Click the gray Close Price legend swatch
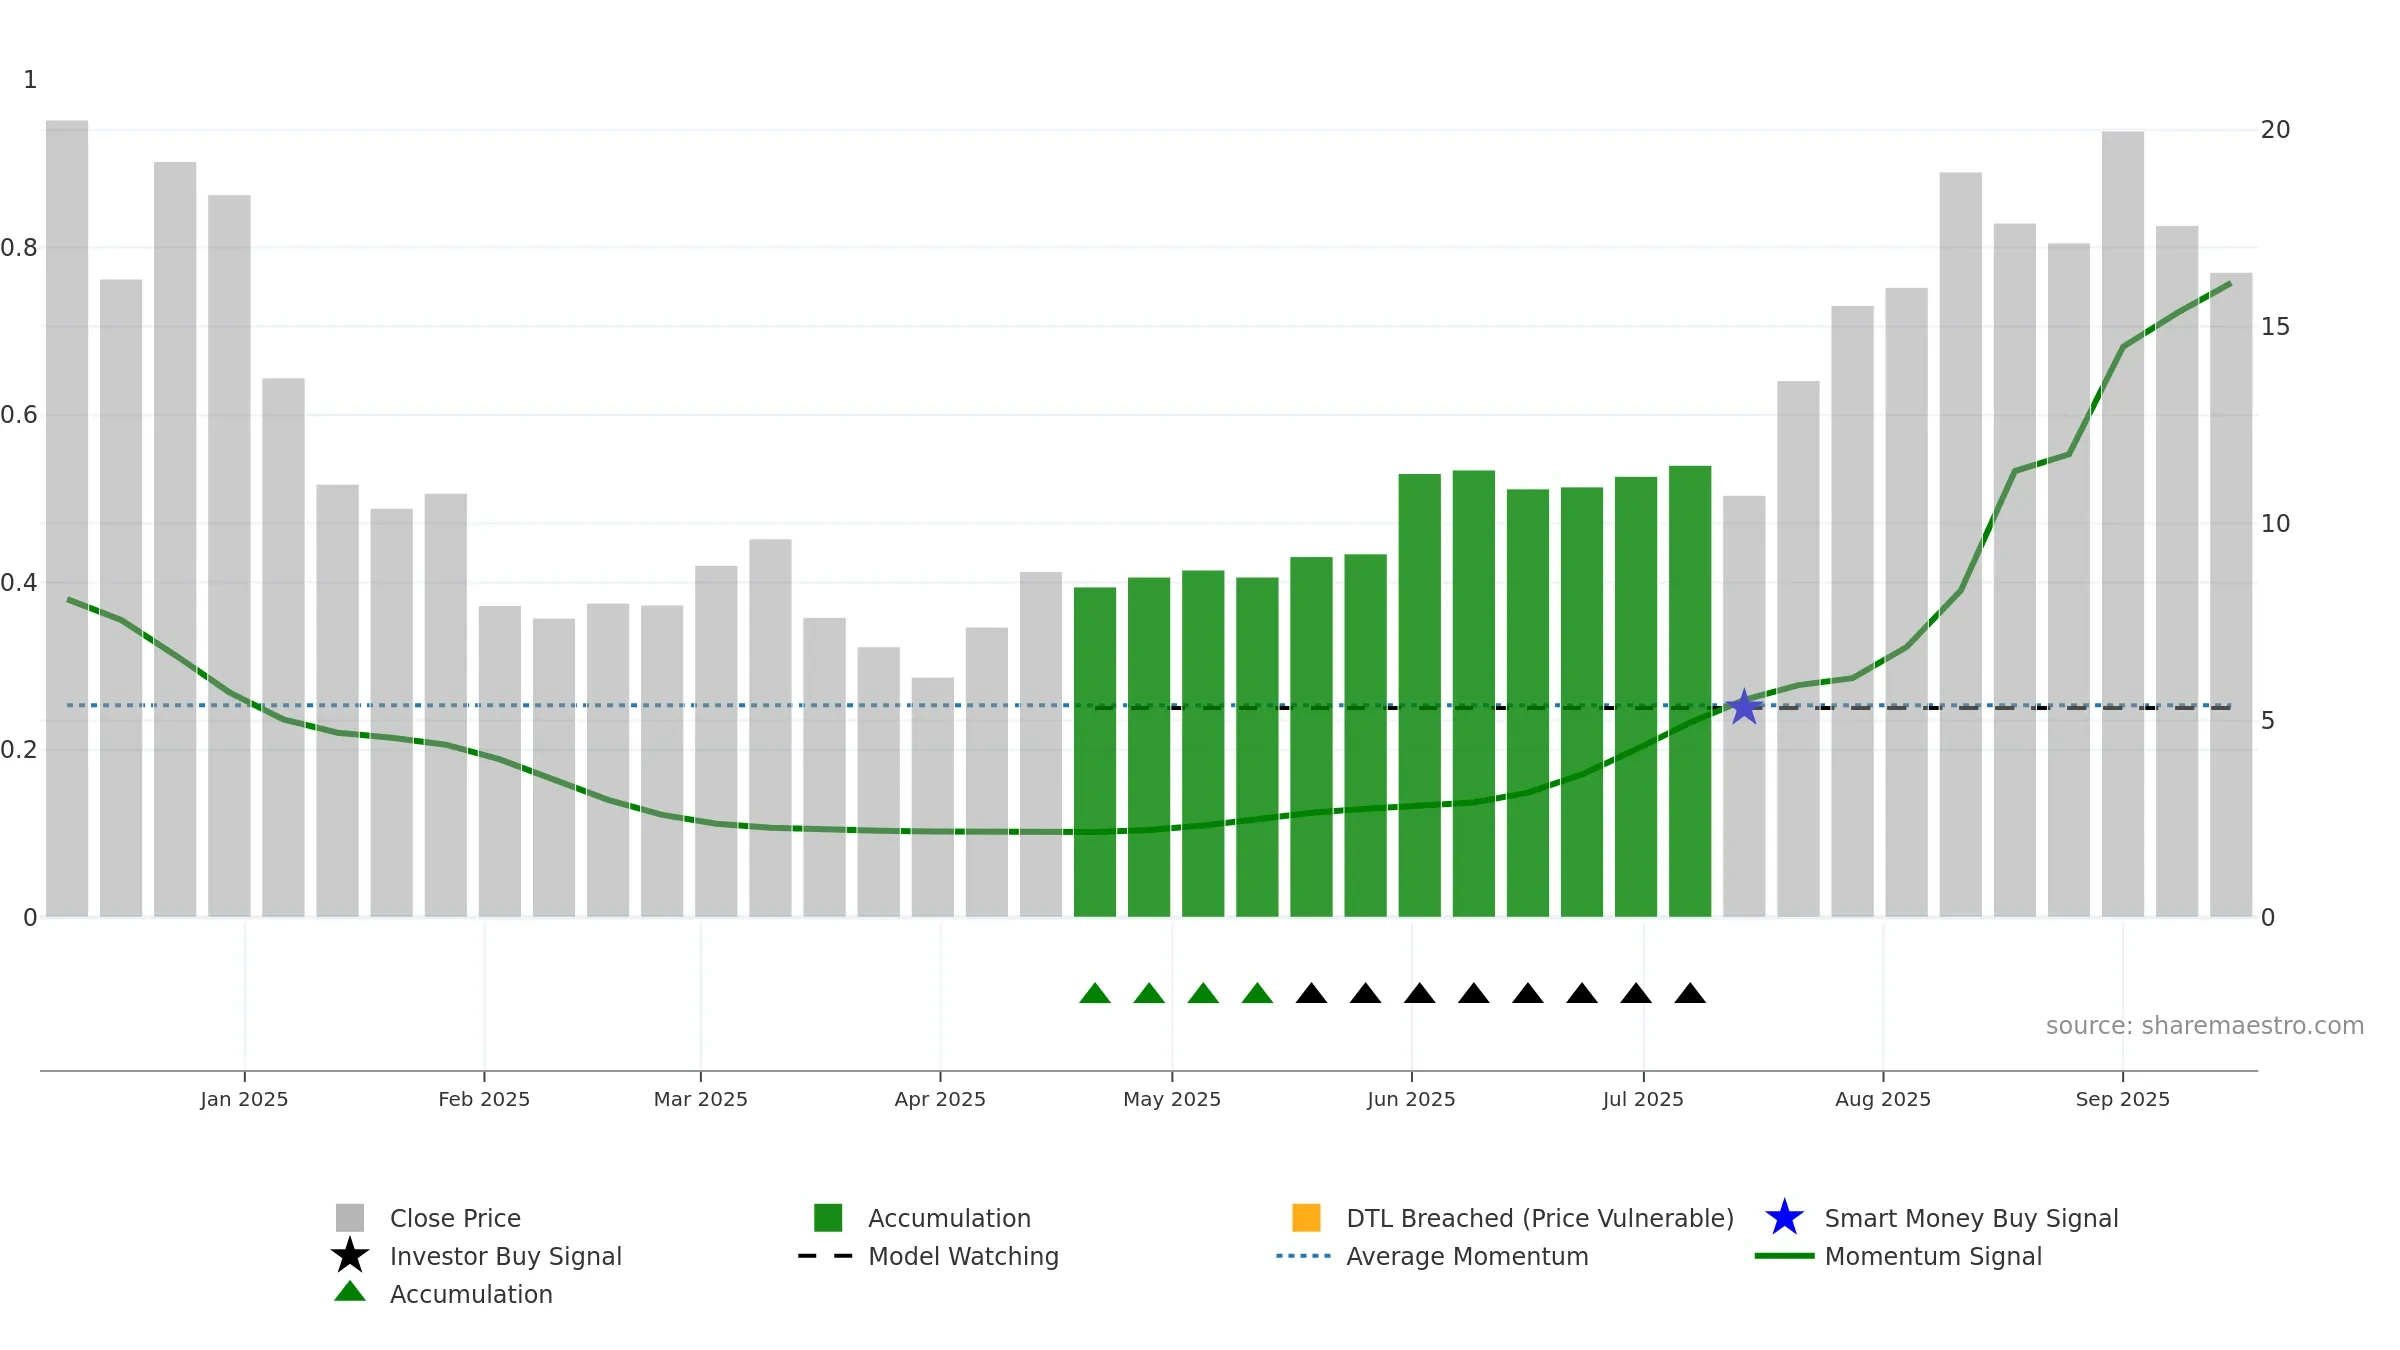2400x1350 pixels. pos(350,1218)
